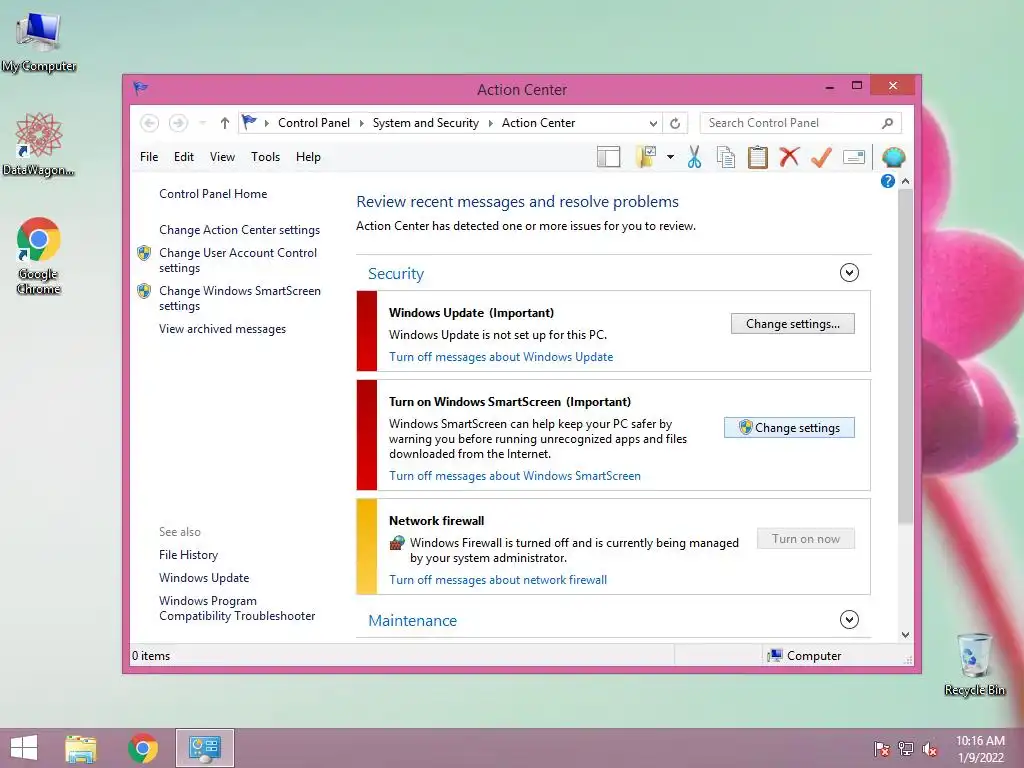Click the blue shell icon in toolbar
Viewport: 1024px width, 768px height.
click(893, 157)
